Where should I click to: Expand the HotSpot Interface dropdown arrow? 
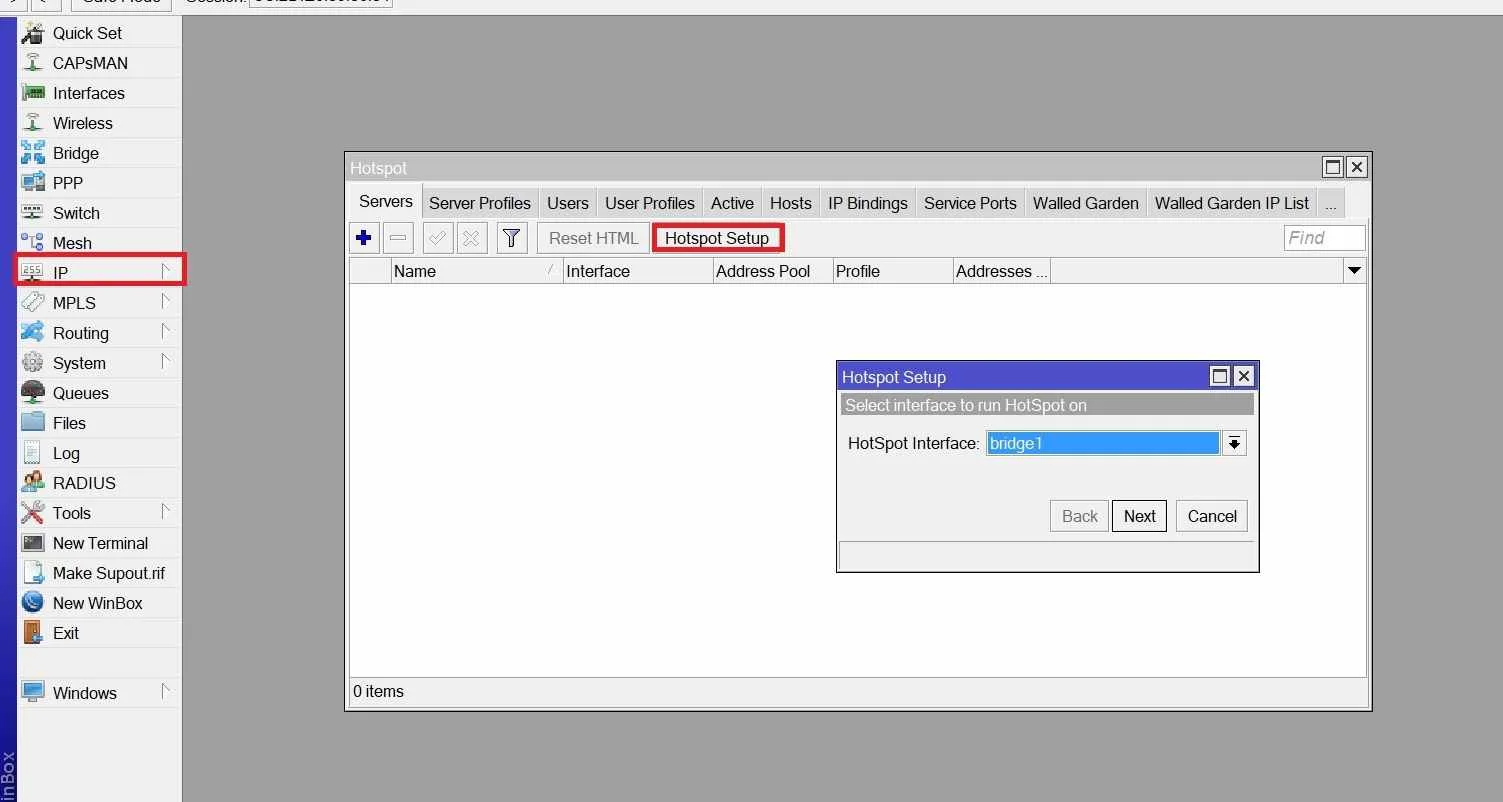(1235, 443)
